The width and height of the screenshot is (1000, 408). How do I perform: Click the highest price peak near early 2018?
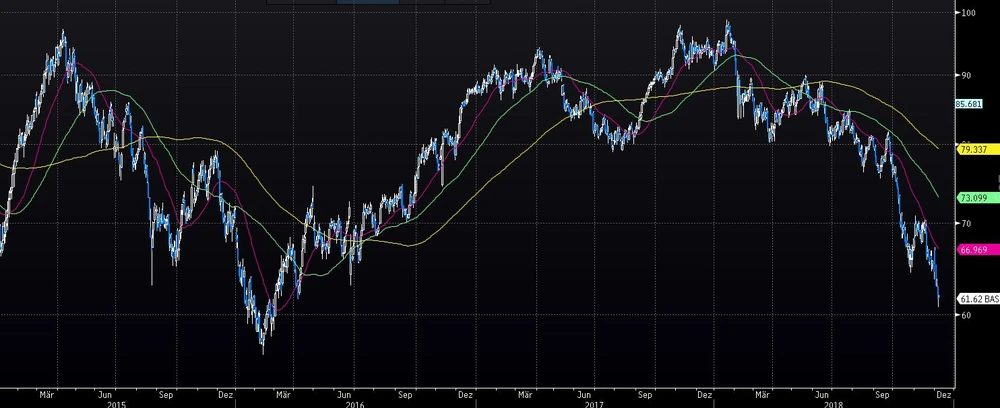727,24
